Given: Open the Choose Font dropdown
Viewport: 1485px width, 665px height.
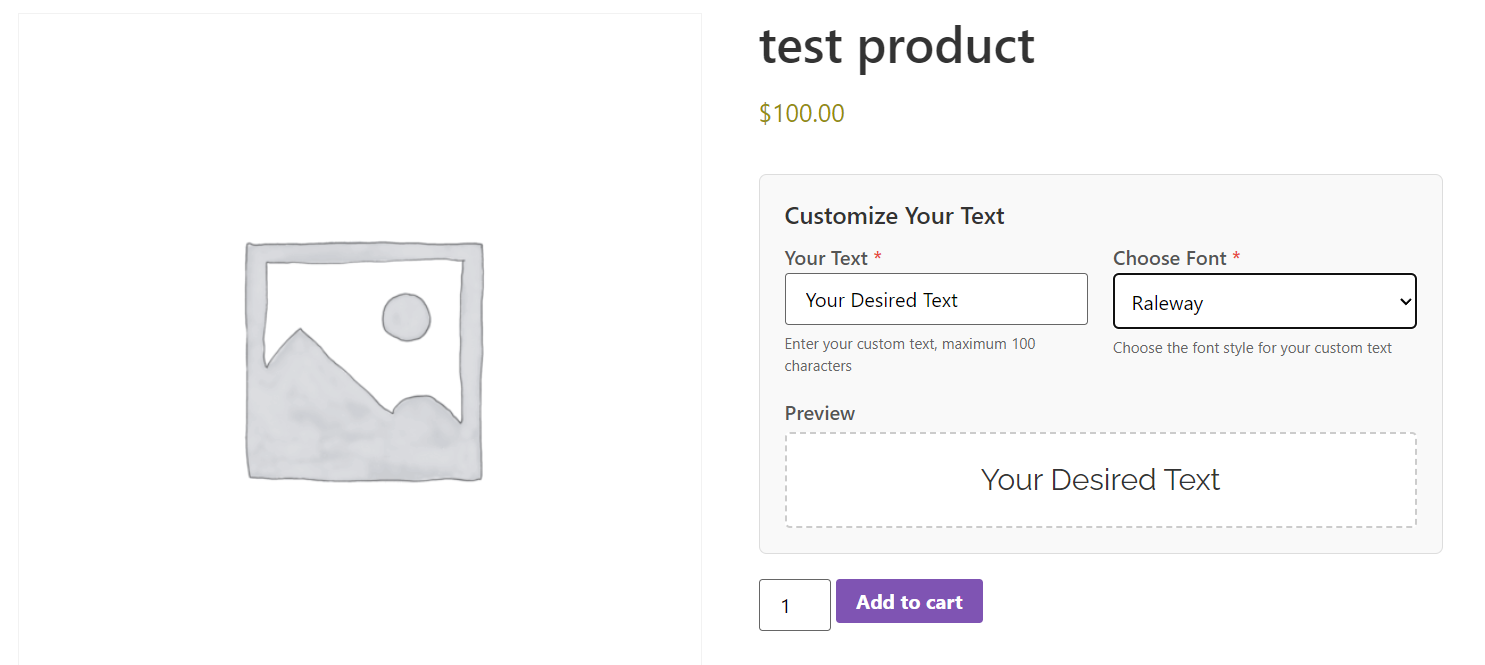Looking at the screenshot, I should coord(1264,301).
